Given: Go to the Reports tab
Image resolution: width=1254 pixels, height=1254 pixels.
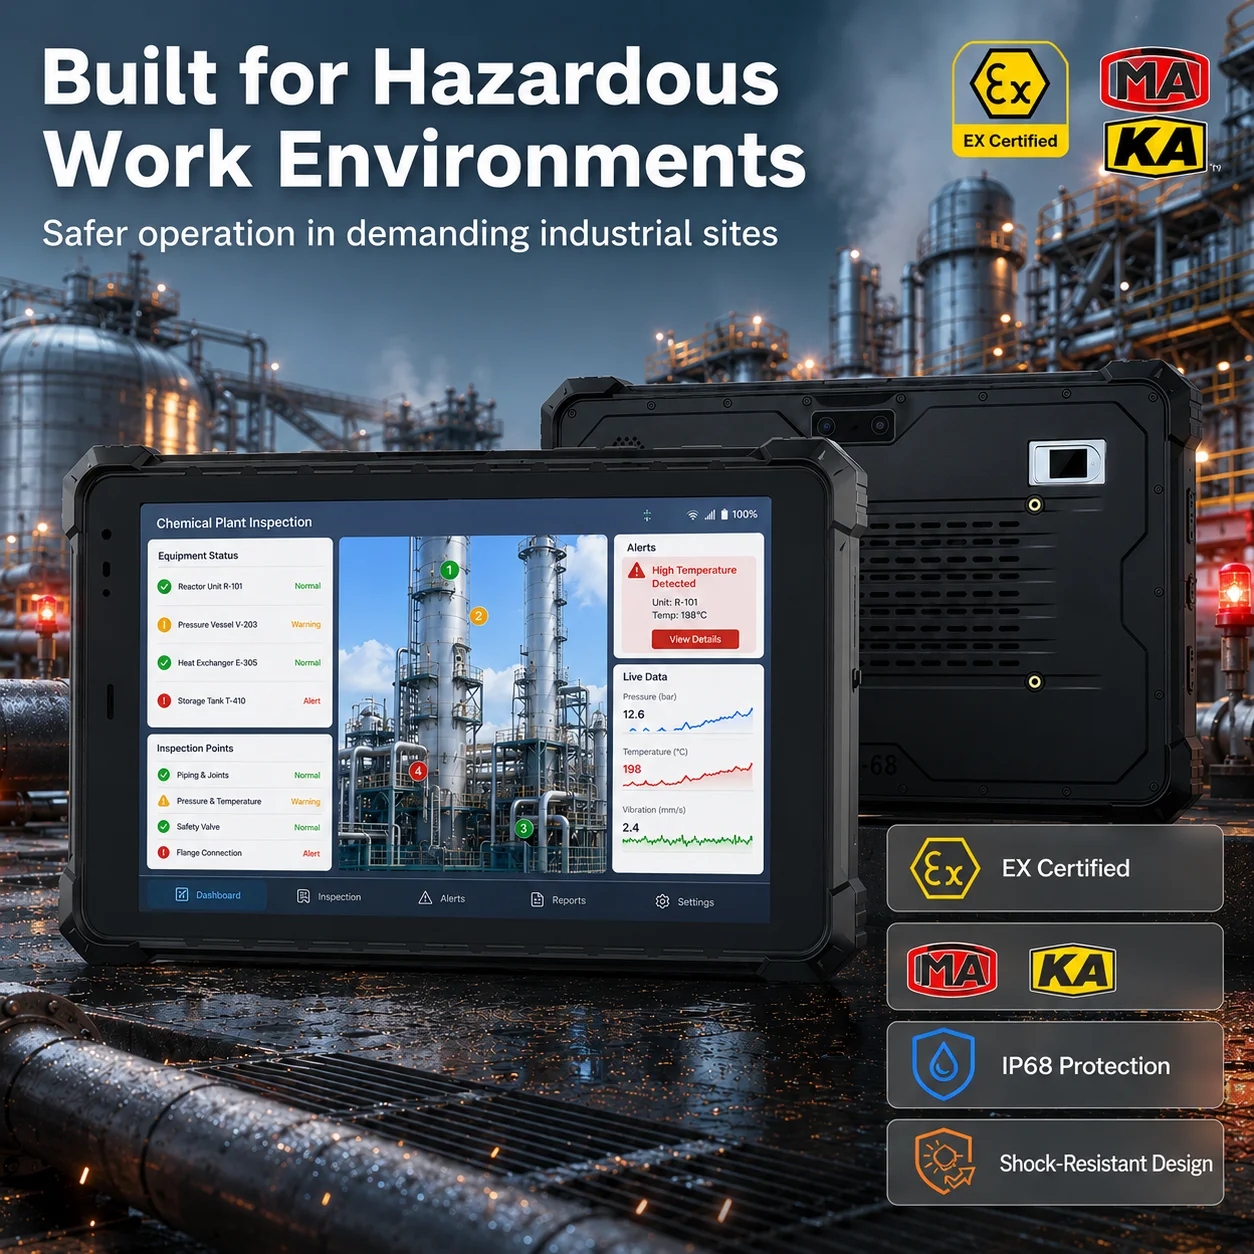Looking at the screenshot, I should click(x=558, y=900).
